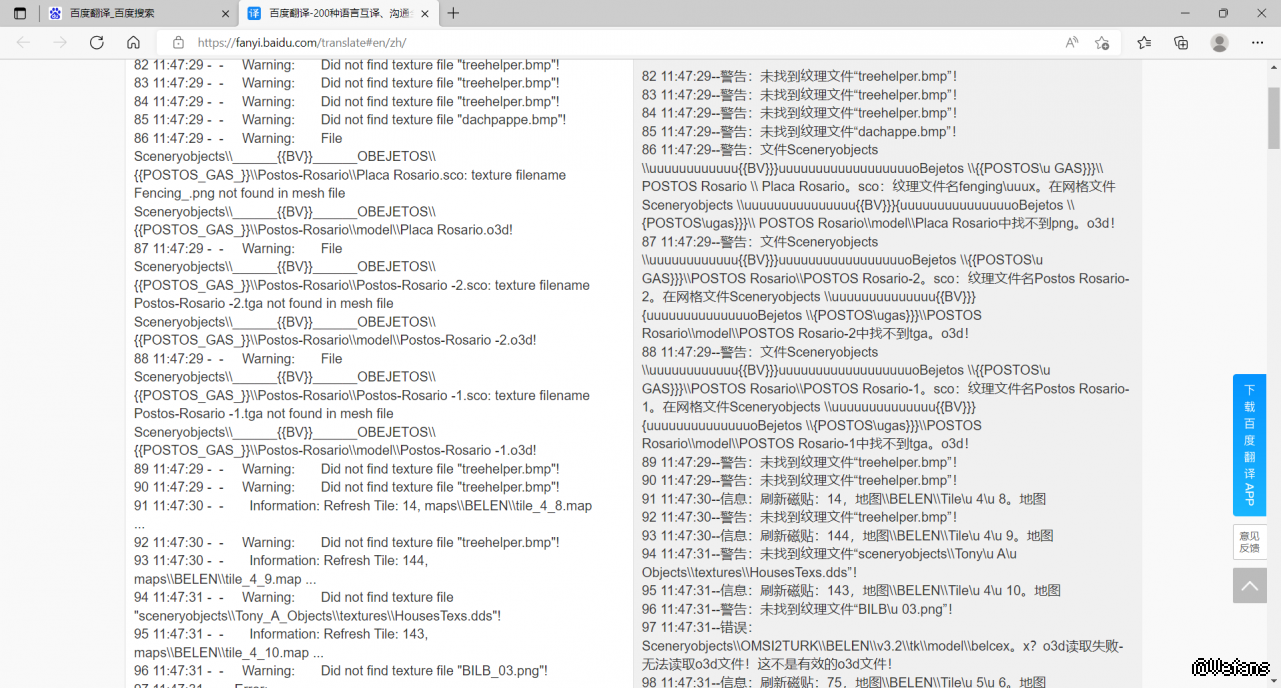Viewport: 1281px width, 688px height.
Task: Open a new browser tab
Action: click(453, 13)
